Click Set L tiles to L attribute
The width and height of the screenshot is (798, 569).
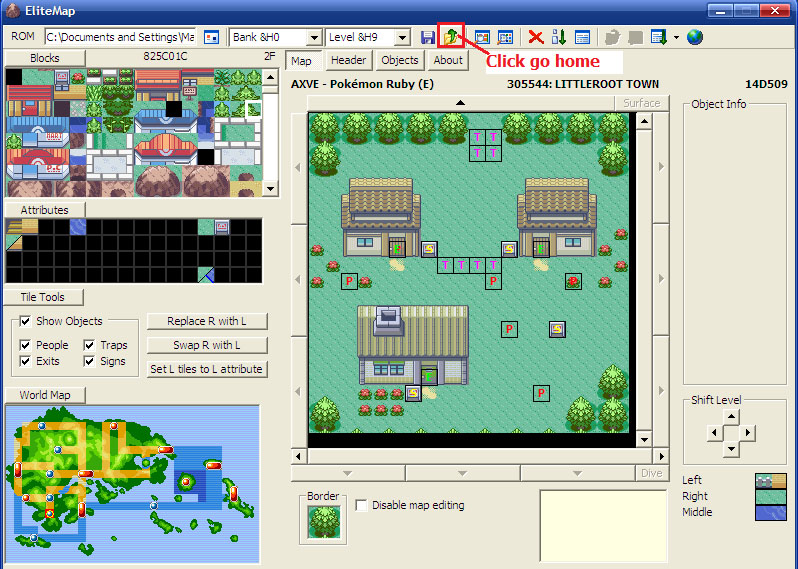pos(207,369)
